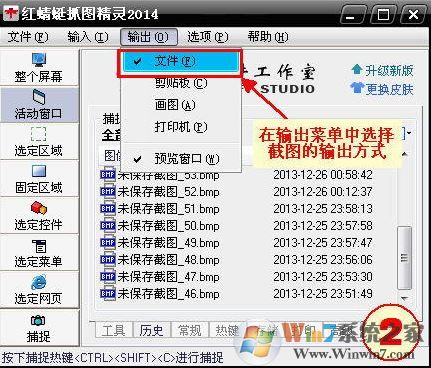Click BMP icon of 未保存截图_50.bmp
The height and width of the screenshot is (368, 431).
click(x=108, y=225)
